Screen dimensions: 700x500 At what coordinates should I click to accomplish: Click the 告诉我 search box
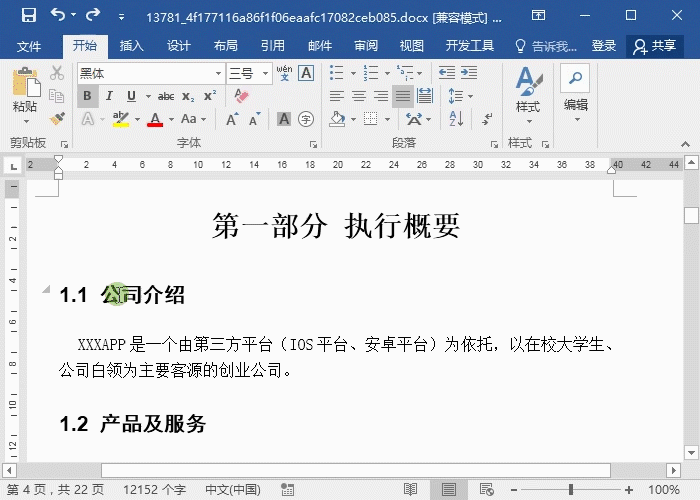click(546, 46)
